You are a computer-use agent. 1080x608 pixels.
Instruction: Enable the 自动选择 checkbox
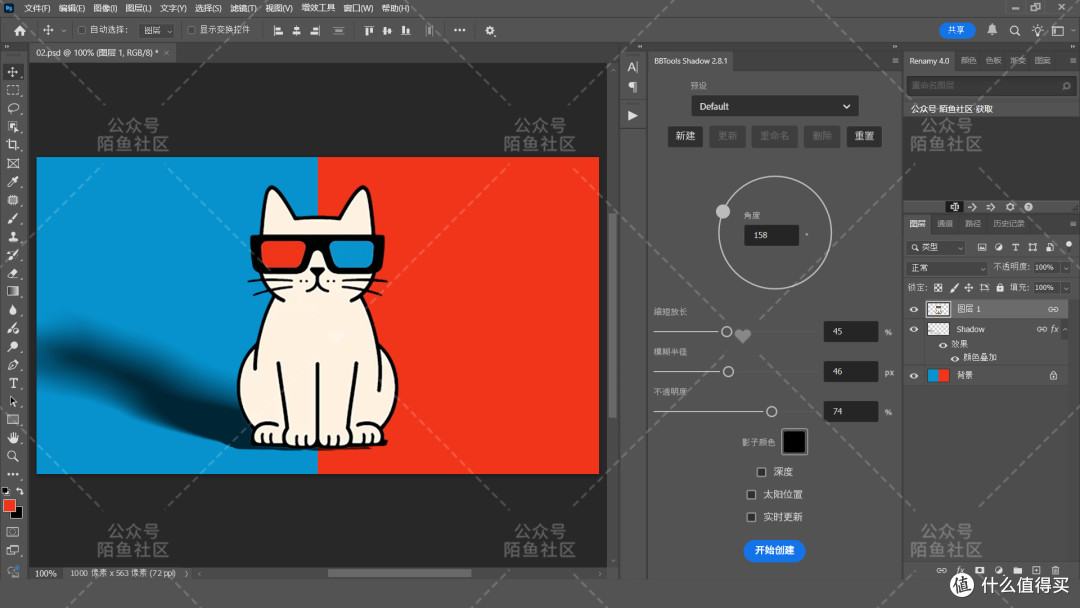point(82,30)
